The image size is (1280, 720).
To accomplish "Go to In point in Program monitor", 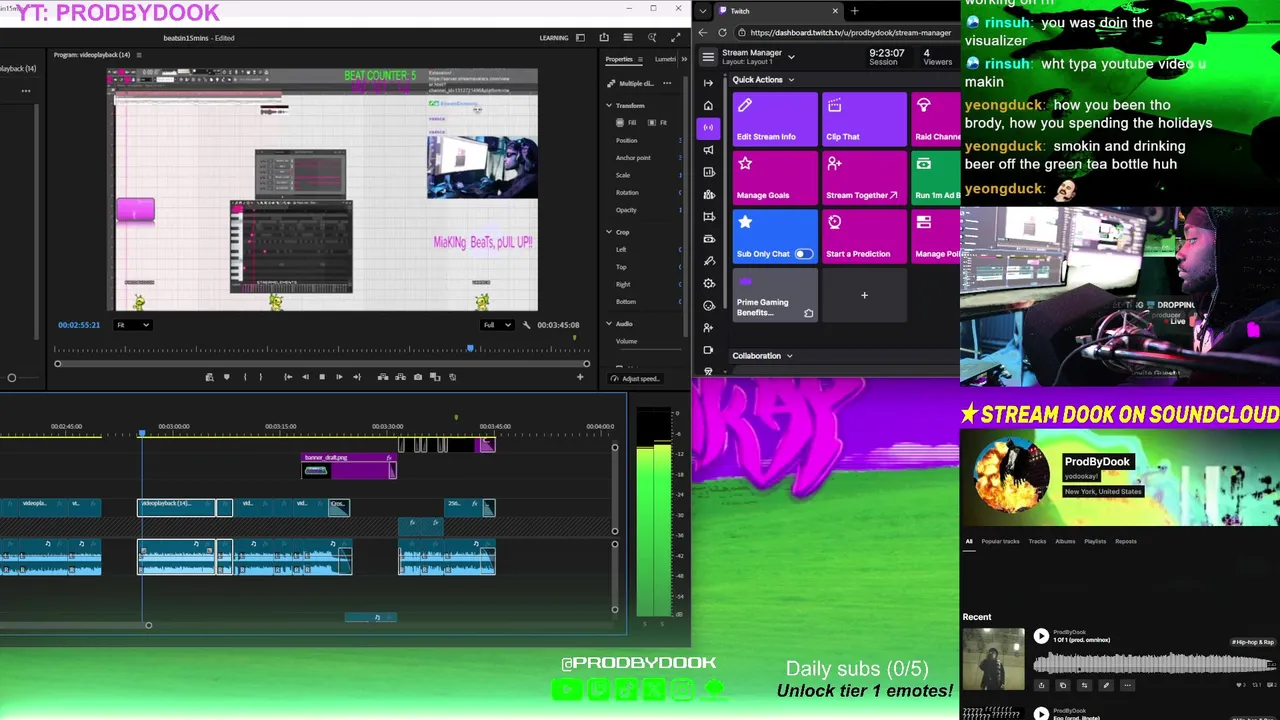I will pos(288,377).
